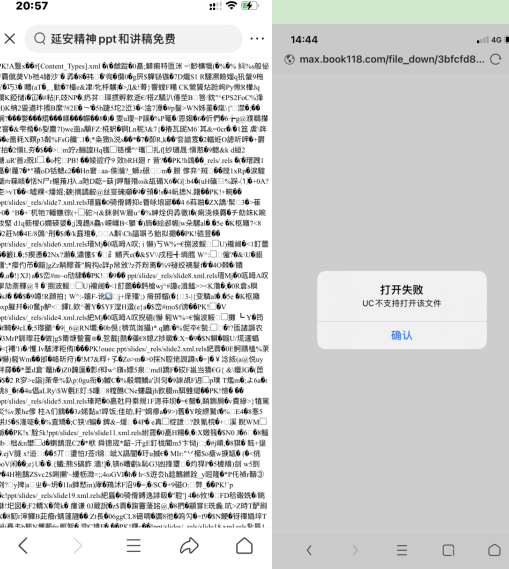Tap the search magnifier icon
509x569 pixels.
point(40,38)
